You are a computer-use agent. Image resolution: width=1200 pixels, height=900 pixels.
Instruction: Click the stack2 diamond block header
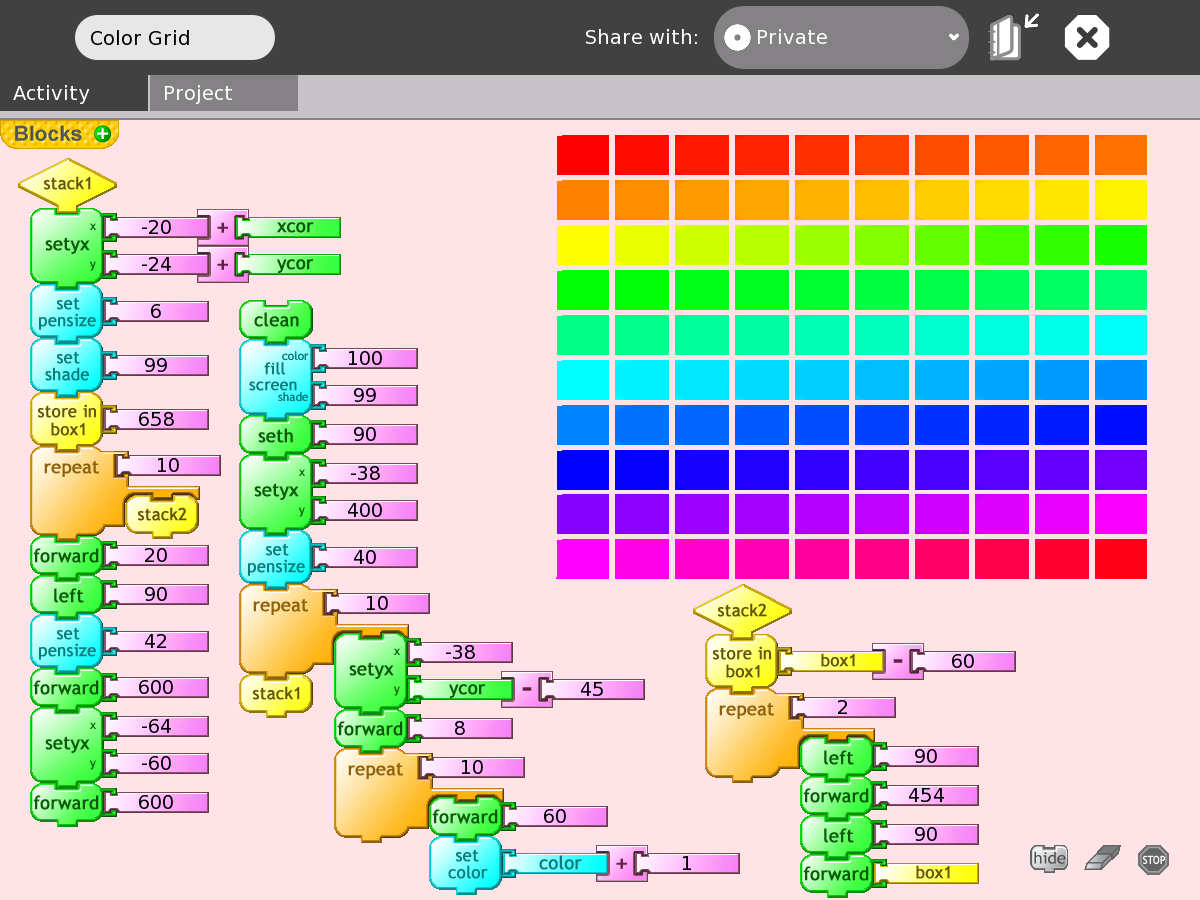tap(742, 610)
